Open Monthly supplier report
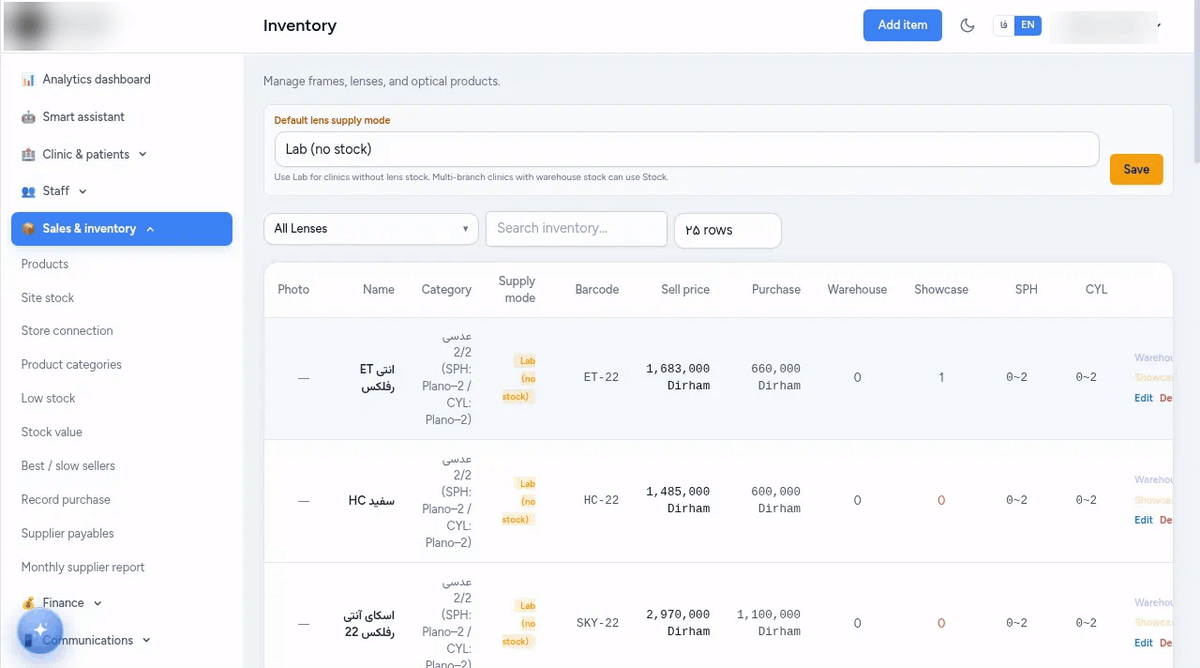The image size is (1200, 668). click(x=83, y=568)
